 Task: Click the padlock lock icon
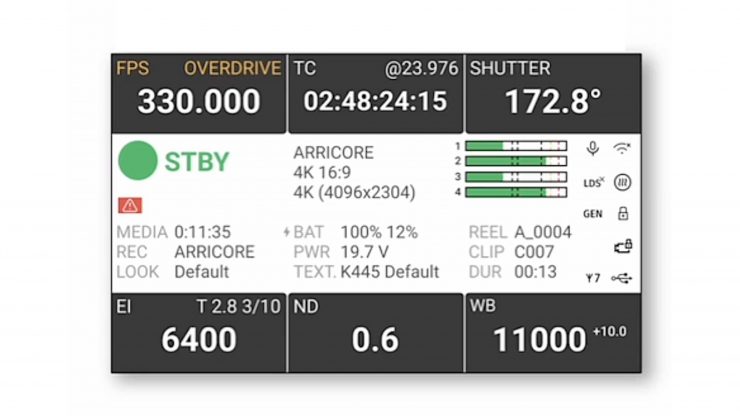point(622,214)
